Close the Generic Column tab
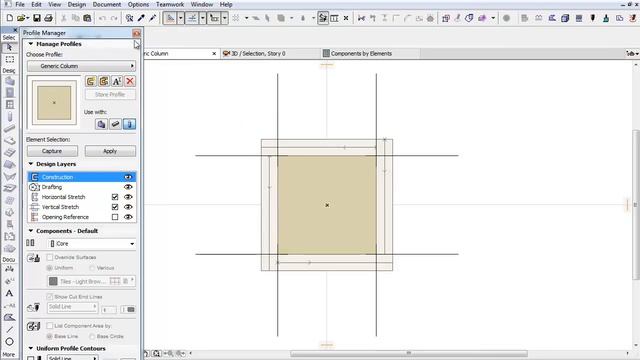The width and height of the screenshot is (640, 360). tap(214, 53)
